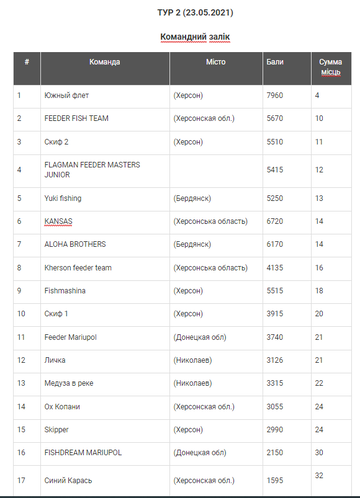Click FLAGMAN FEEDER MASTERS JUNIOR cell
Viewport: 360px width, 498px height.
click(x=105, y=170)
